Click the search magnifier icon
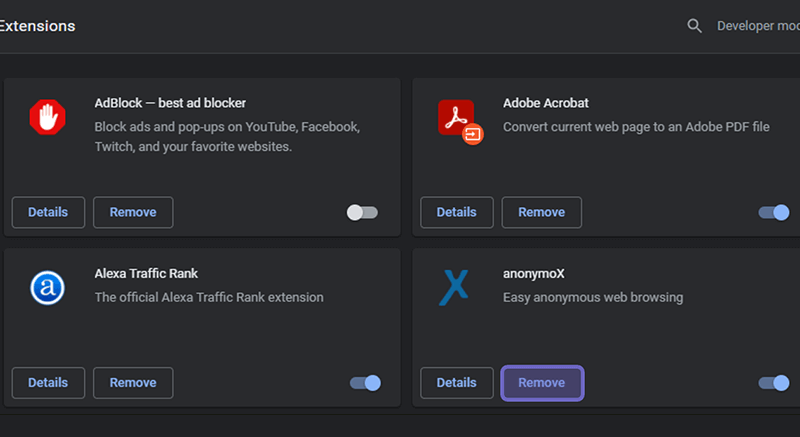 [694, 25]
